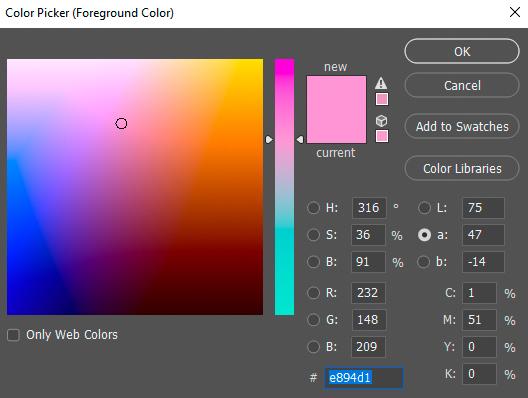Image resolution: width=528 pixels, height=398 pixels.
Task: Click the circle marker in the color field
Action: [121, 124]
